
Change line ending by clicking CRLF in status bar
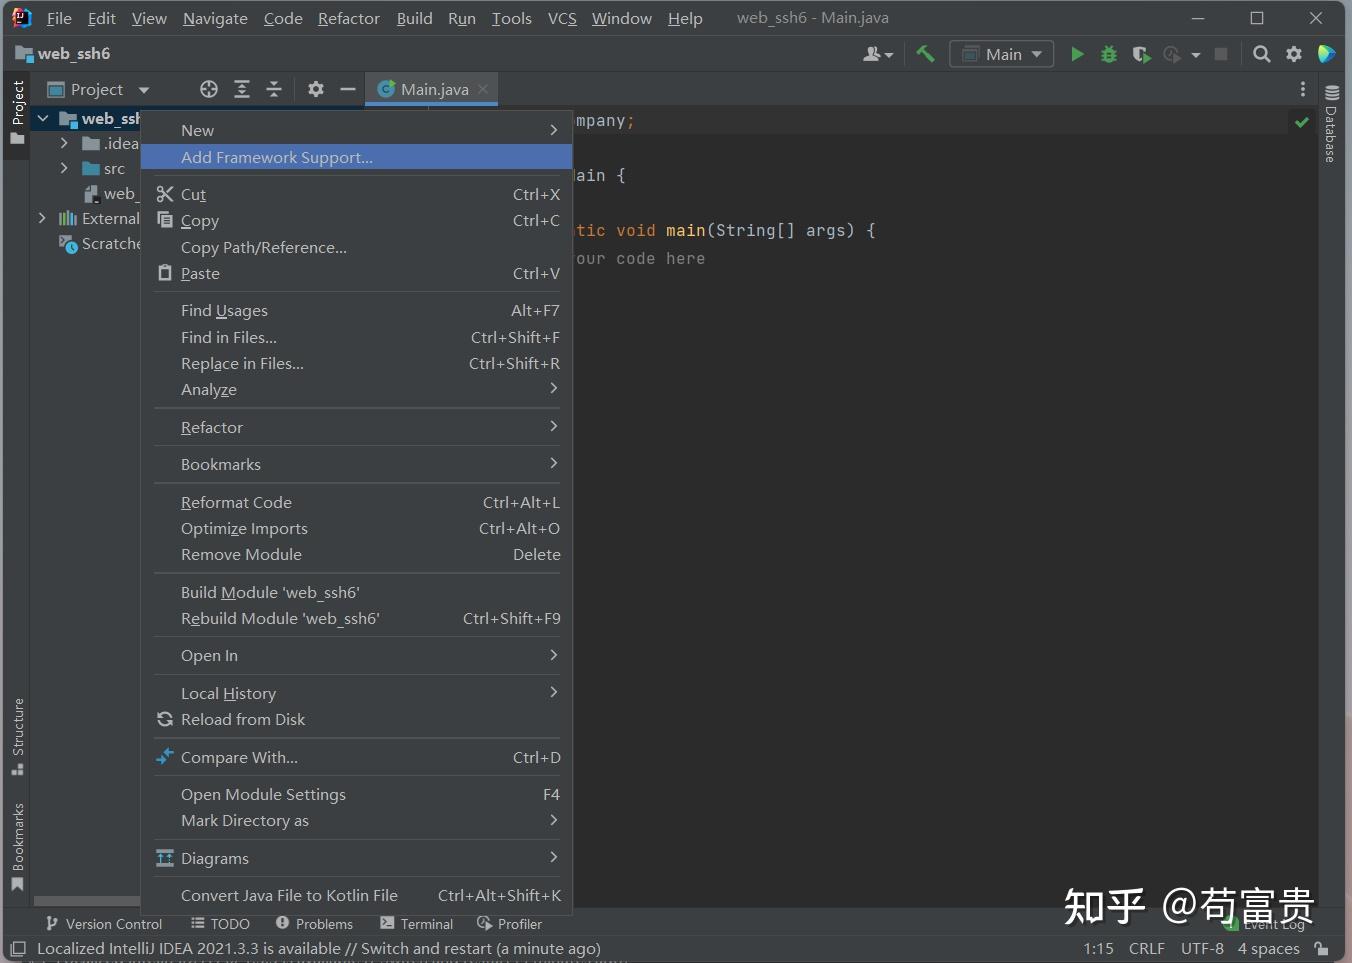coord(1147,948)
